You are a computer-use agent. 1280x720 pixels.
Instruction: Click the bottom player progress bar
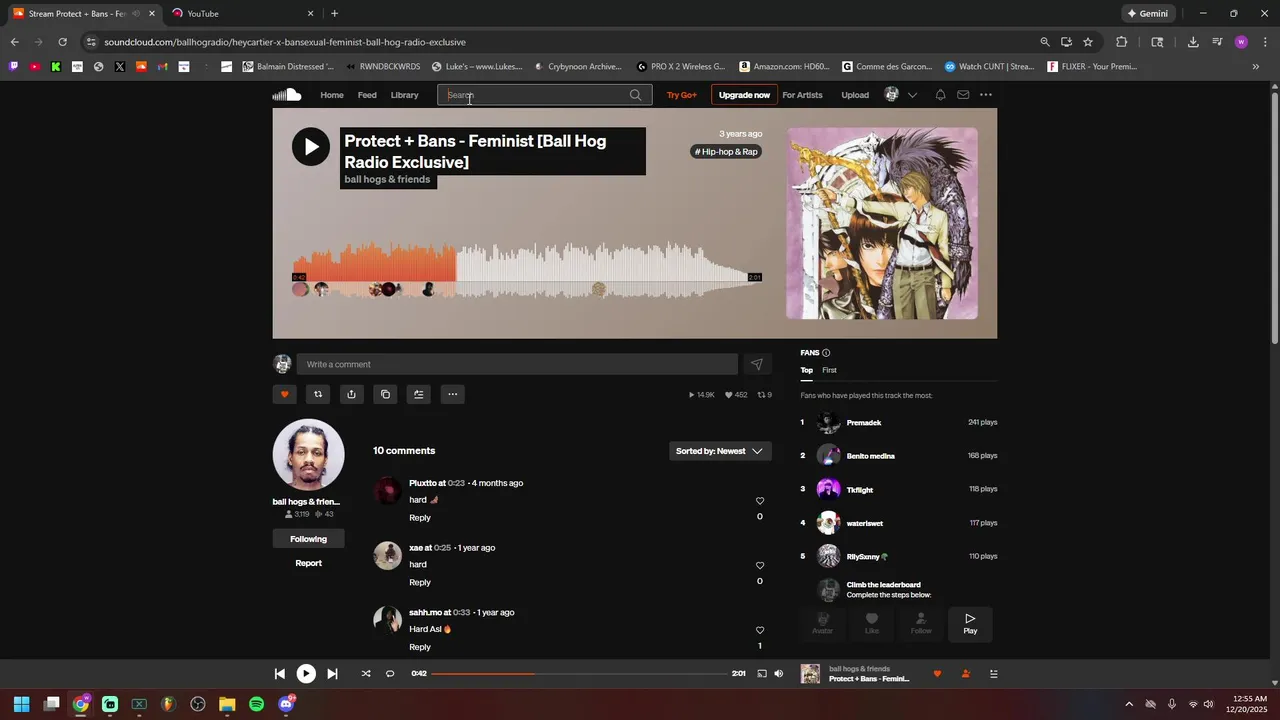(x=579, y=674)
